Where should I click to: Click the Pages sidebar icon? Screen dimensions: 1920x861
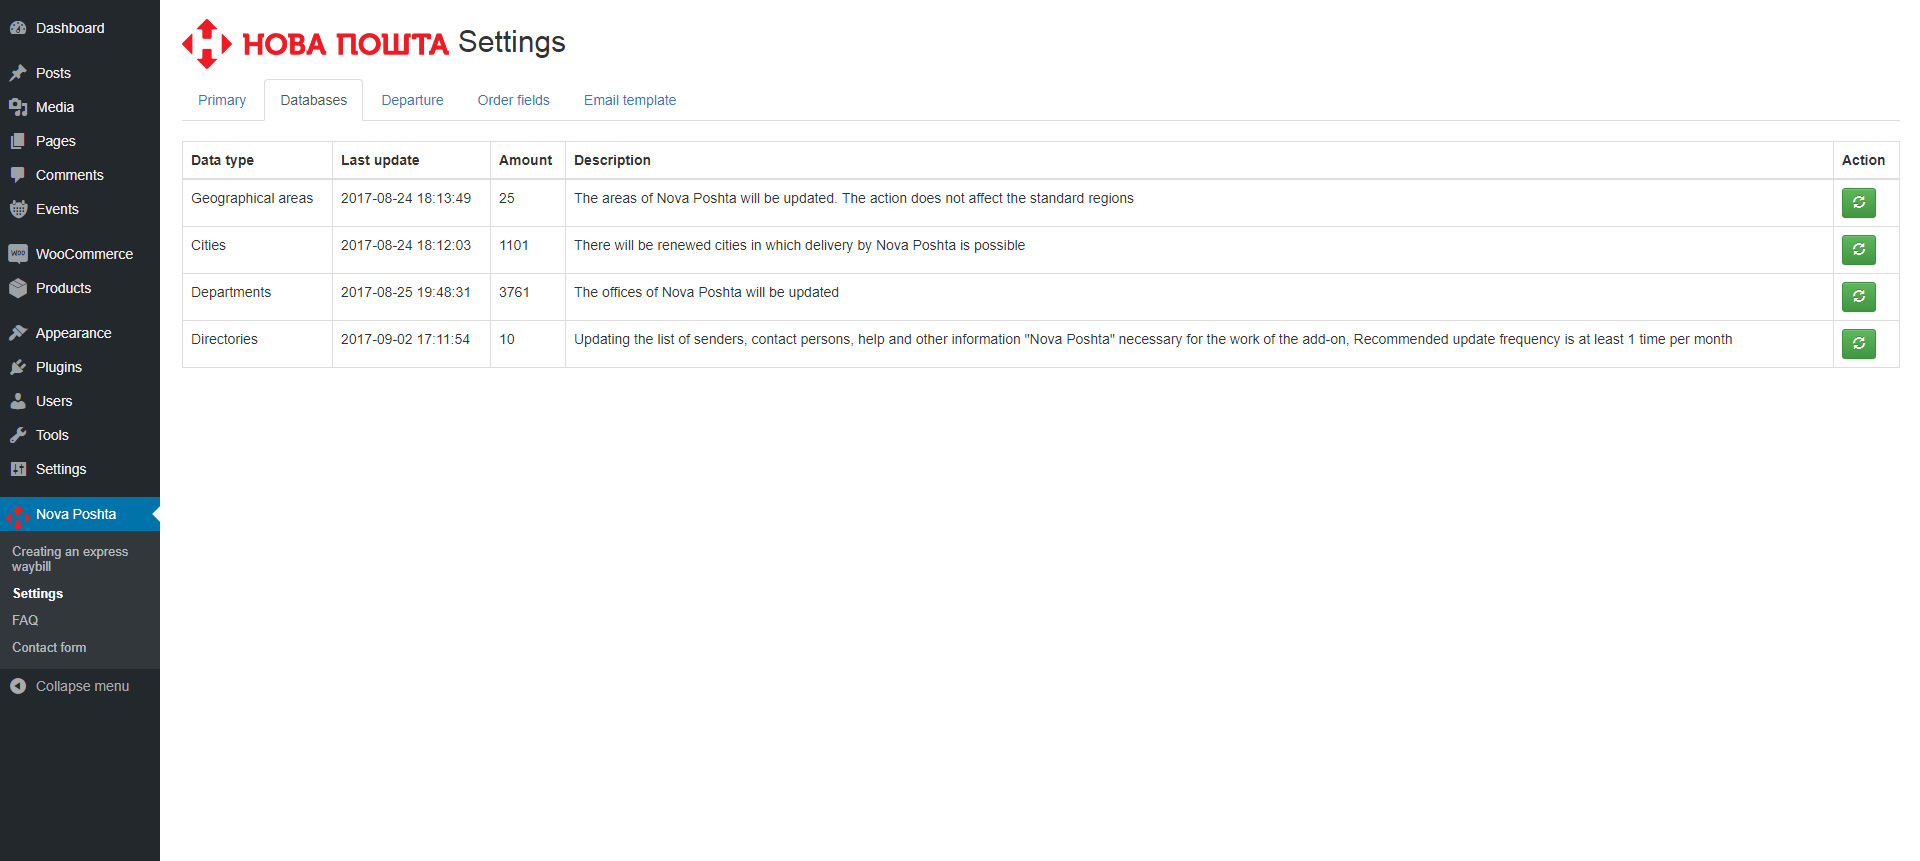click(x=18, y=141)
